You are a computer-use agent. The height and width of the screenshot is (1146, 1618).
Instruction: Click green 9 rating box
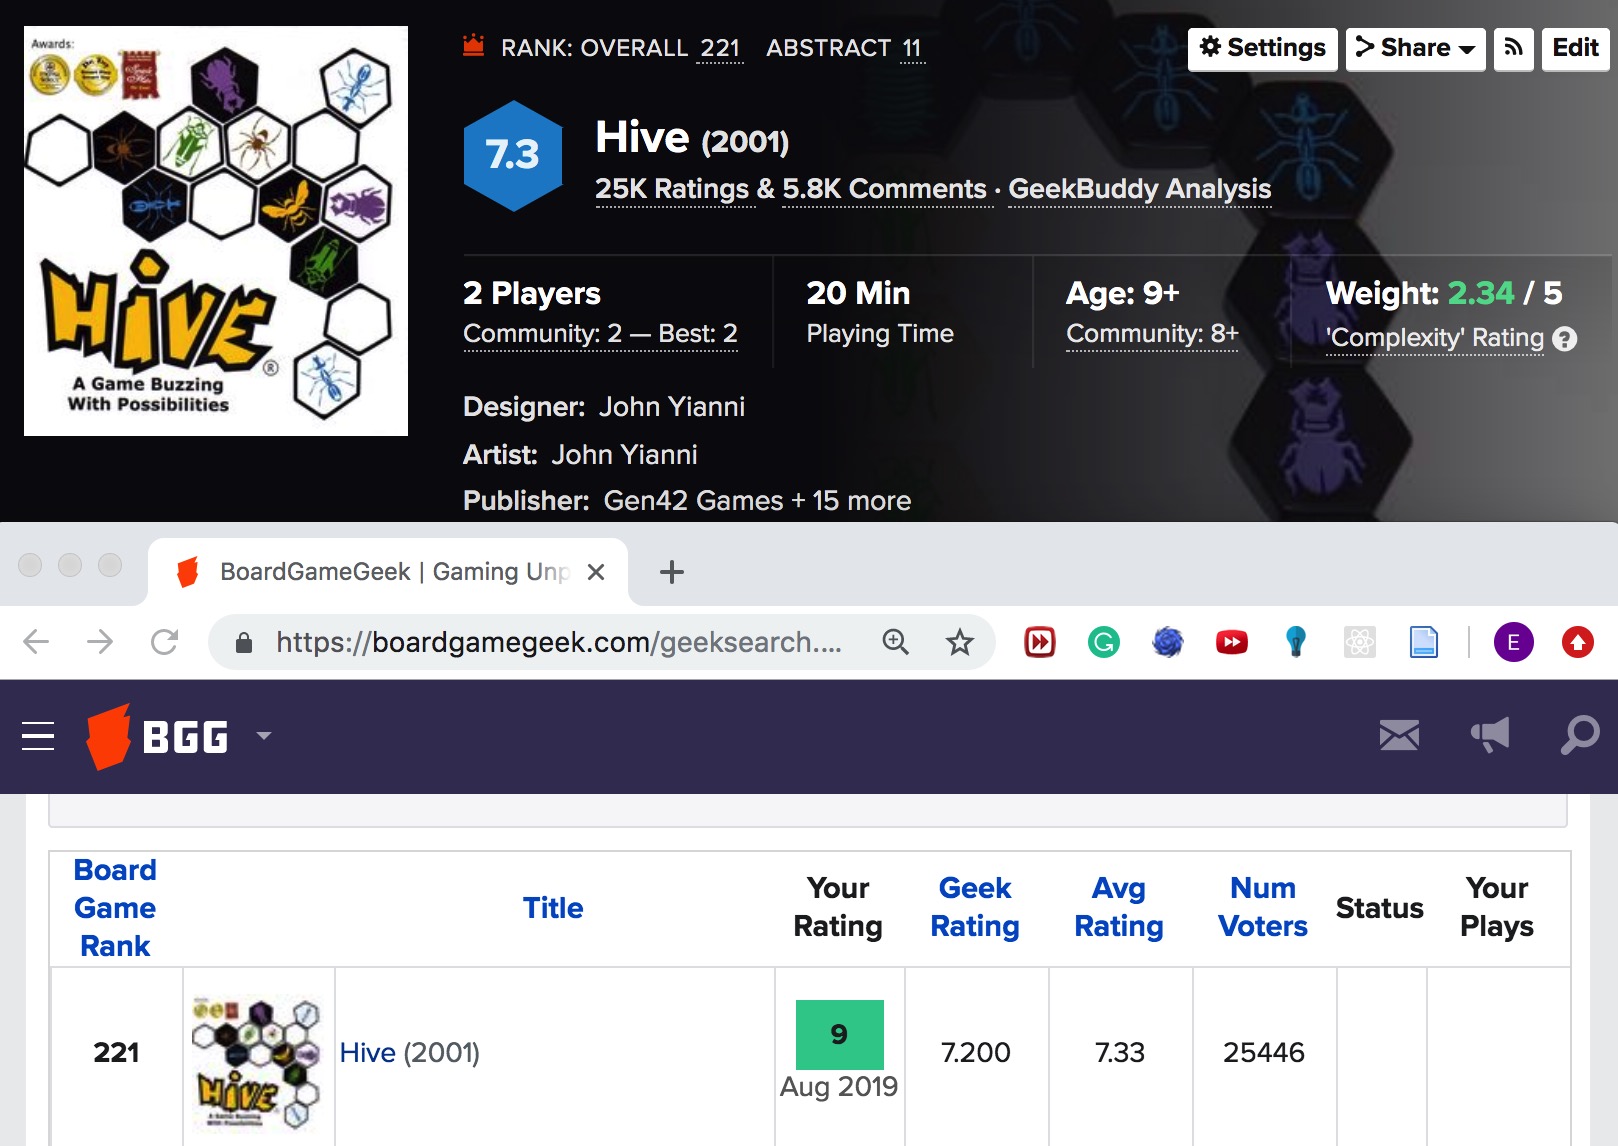(x=839, y=1034)
